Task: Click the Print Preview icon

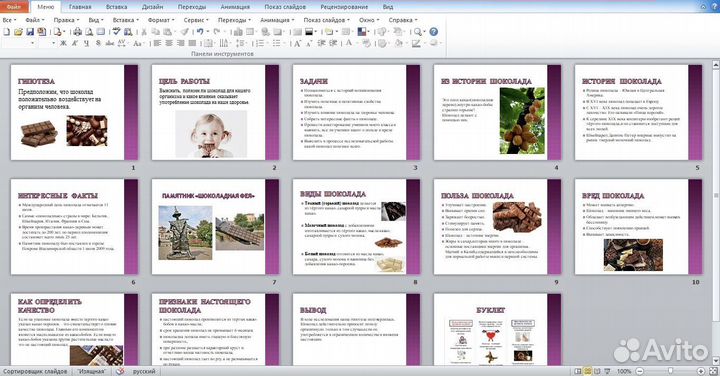Action: tap(89, 32)
